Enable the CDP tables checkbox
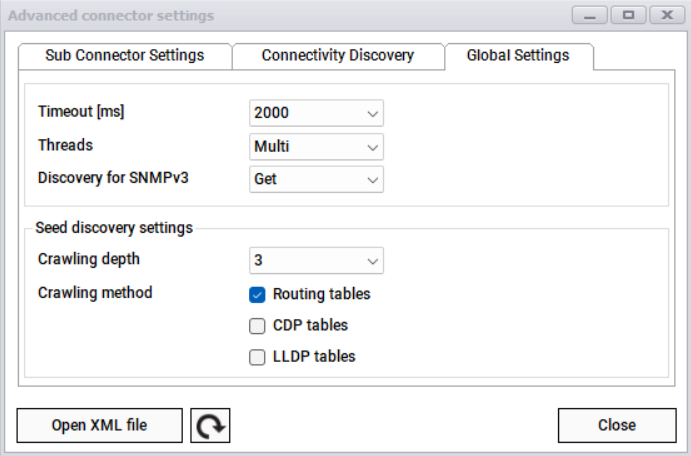Viewport: 691px width, 456px height. [x=257, y=325]
